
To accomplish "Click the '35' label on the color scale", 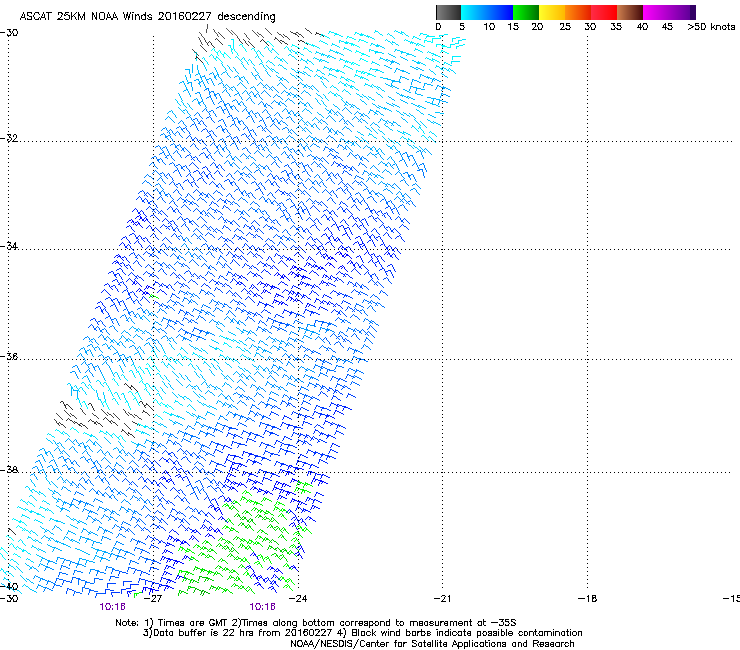I will 615,27.
